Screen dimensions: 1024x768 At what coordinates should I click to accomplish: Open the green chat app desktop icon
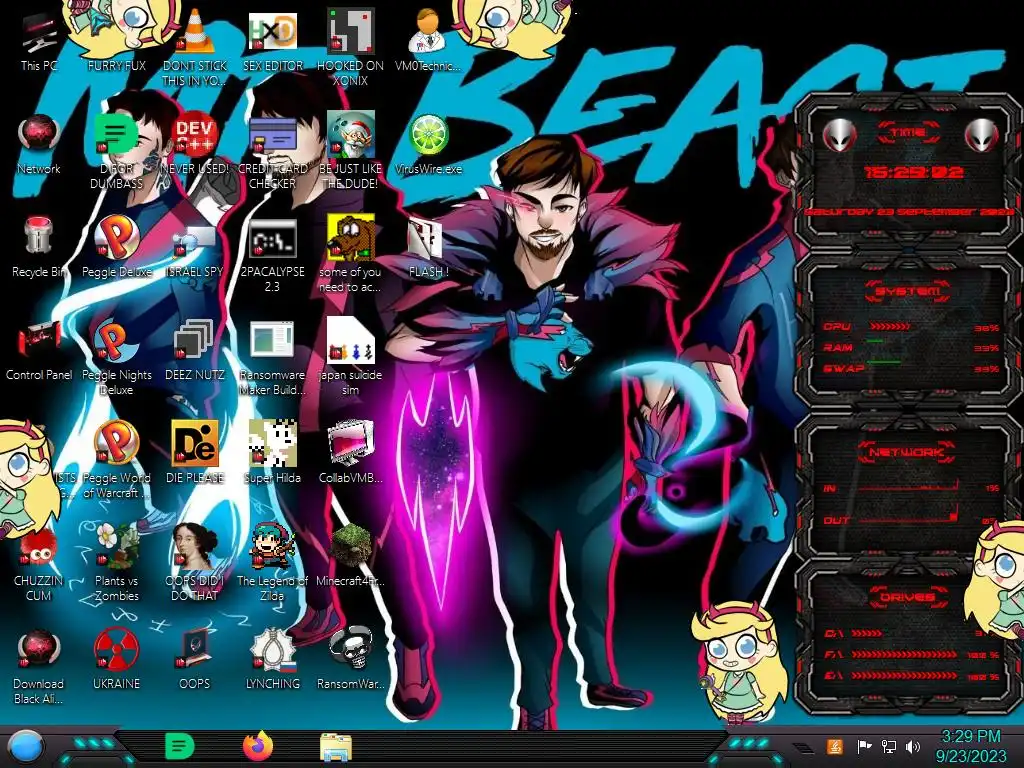click(116, 135)
